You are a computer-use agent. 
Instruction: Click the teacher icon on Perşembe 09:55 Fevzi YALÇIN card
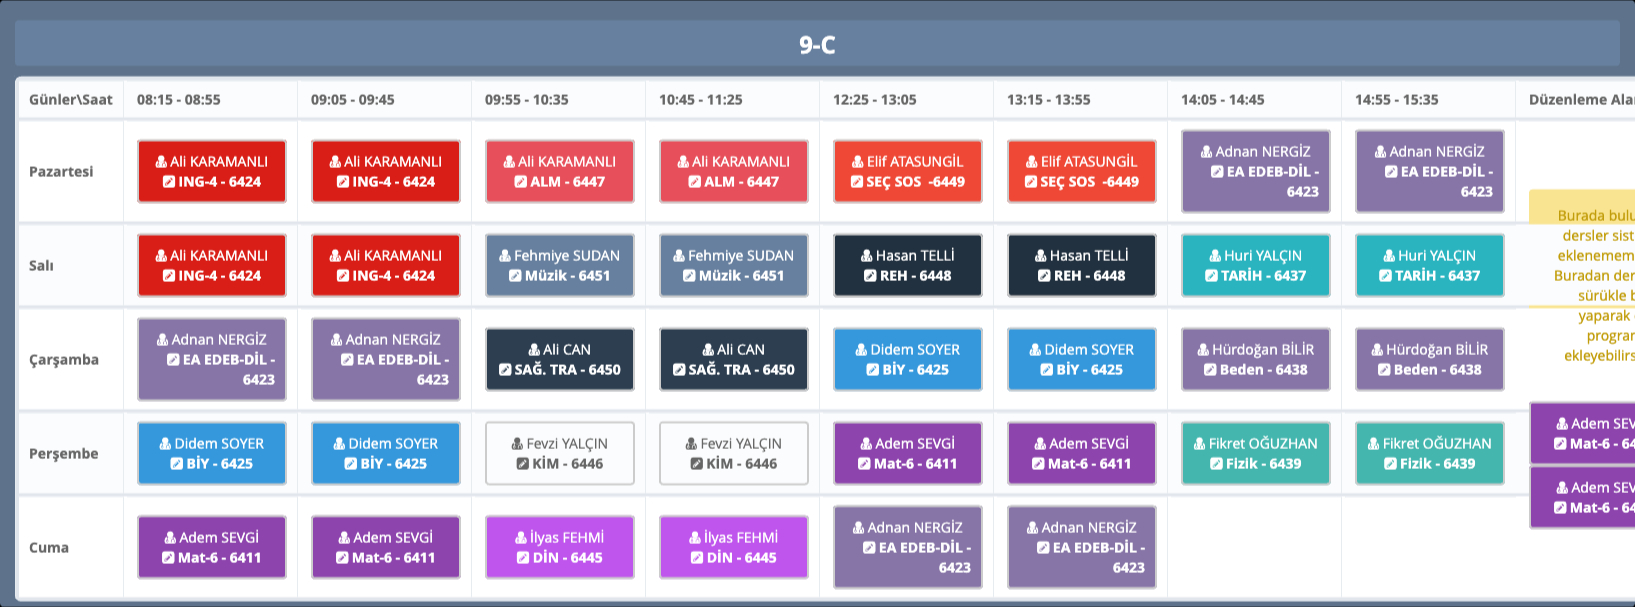[x=517, y=444]
